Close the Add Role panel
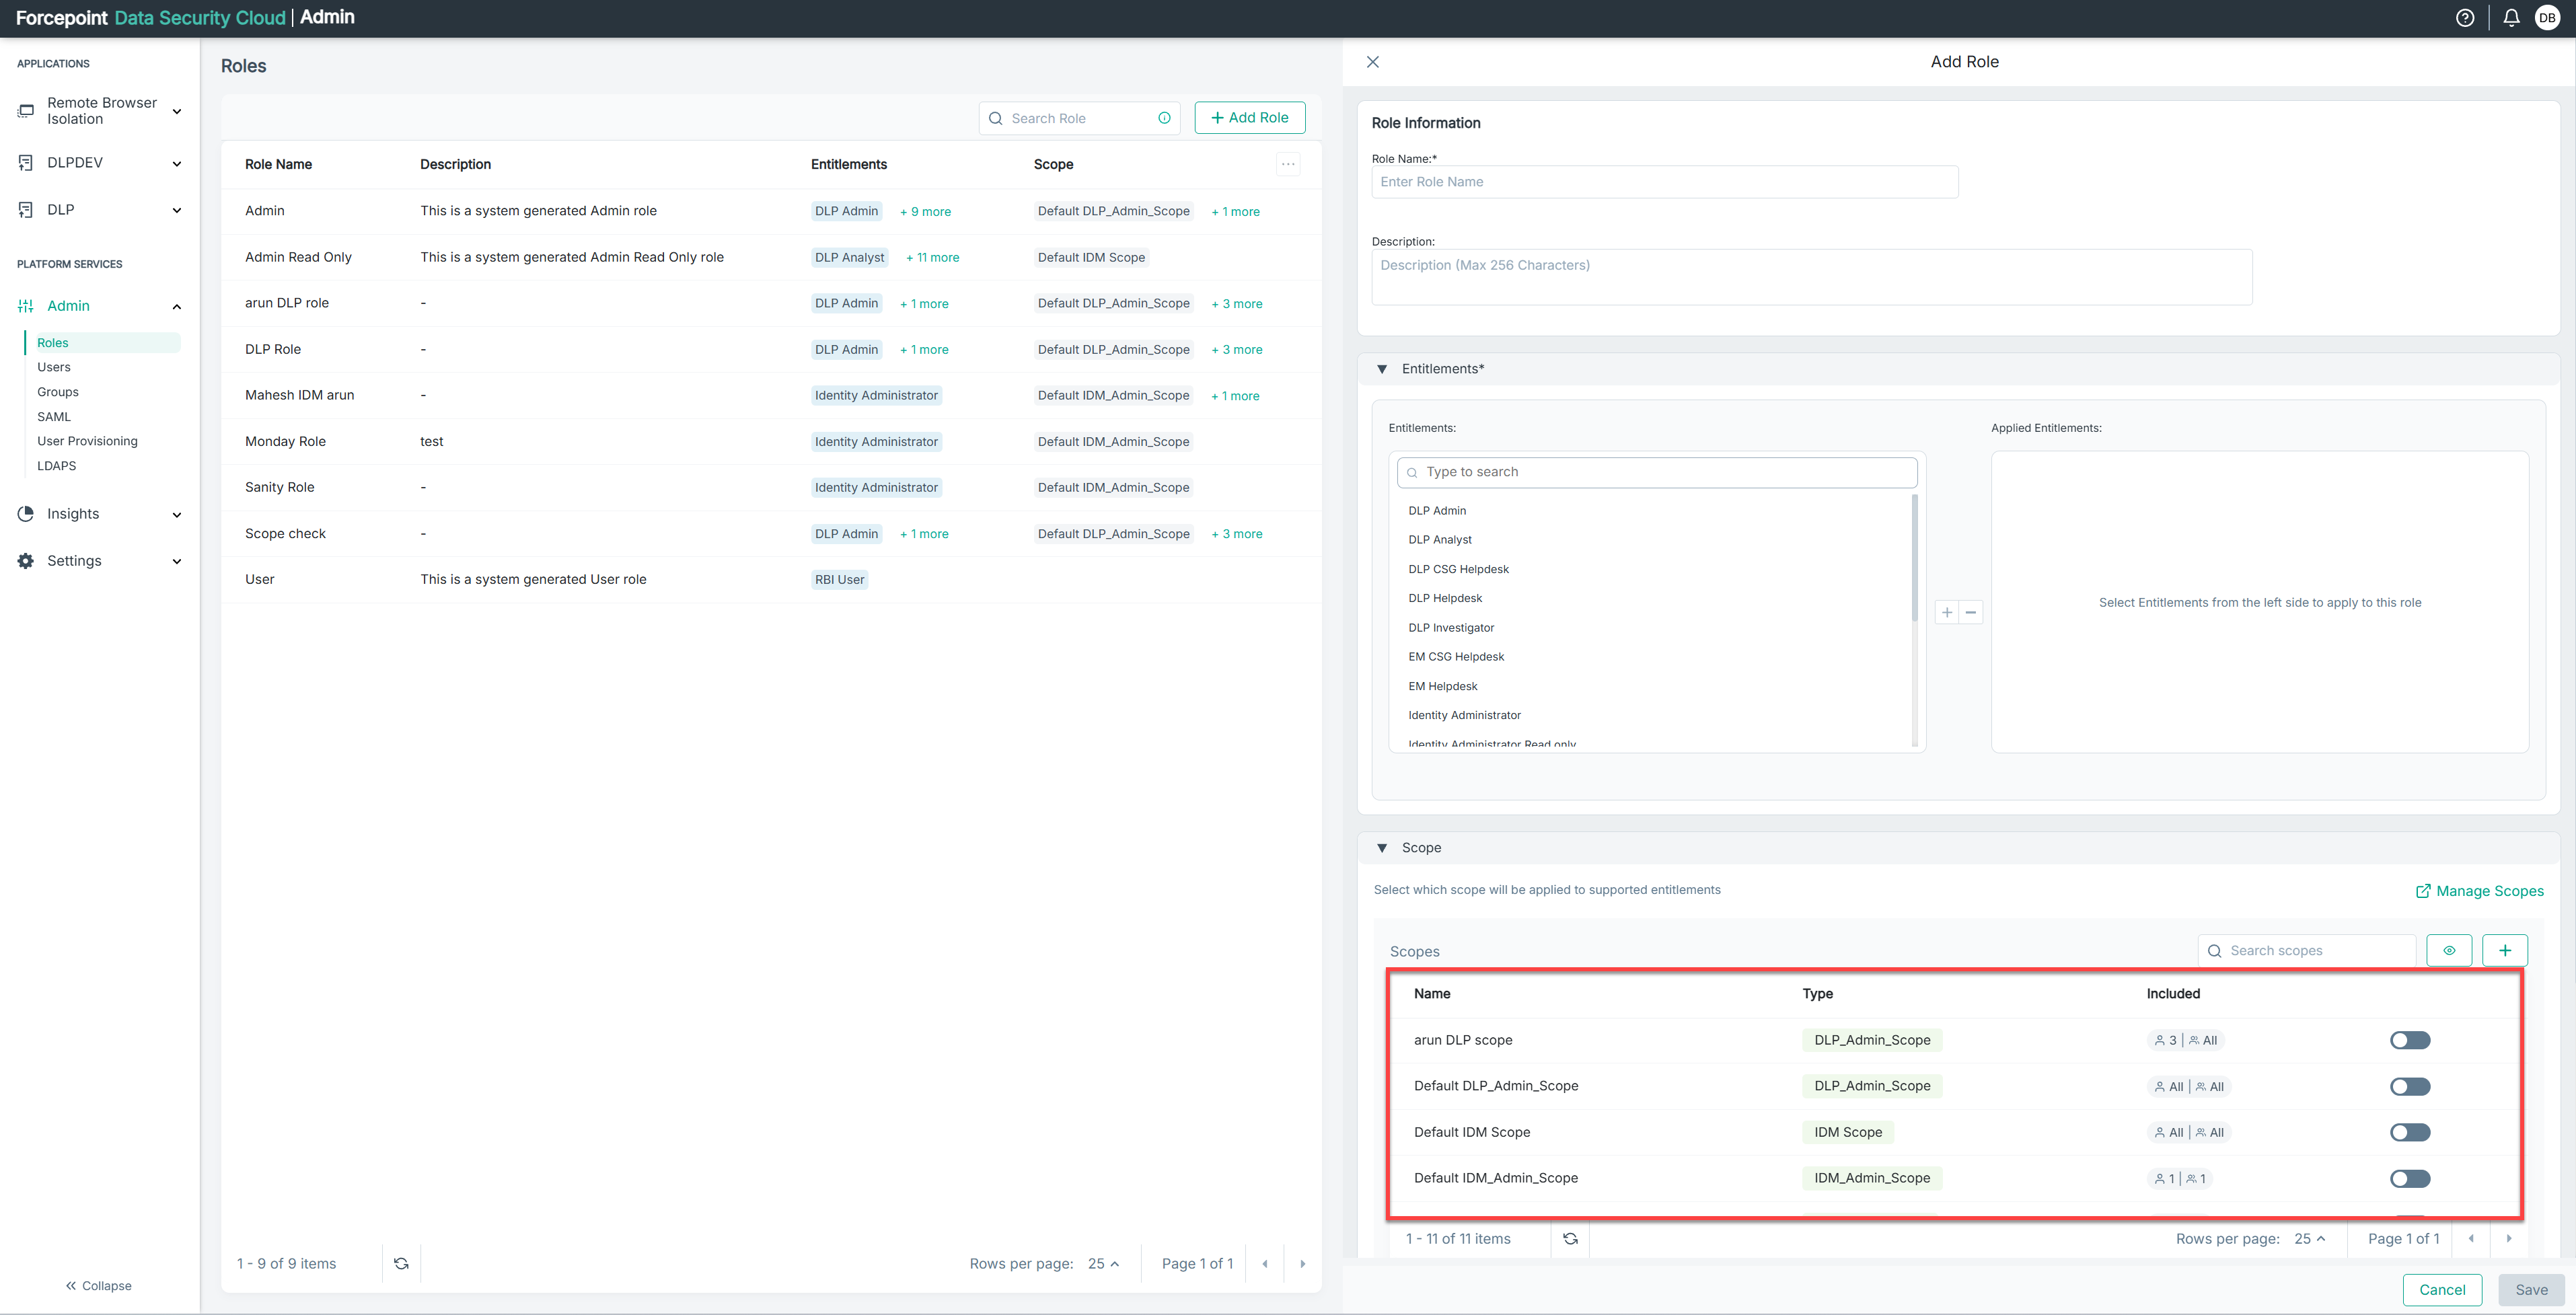This screenshot has width=2576, height=1315. pyautogui.click(x=1373, y=62)
